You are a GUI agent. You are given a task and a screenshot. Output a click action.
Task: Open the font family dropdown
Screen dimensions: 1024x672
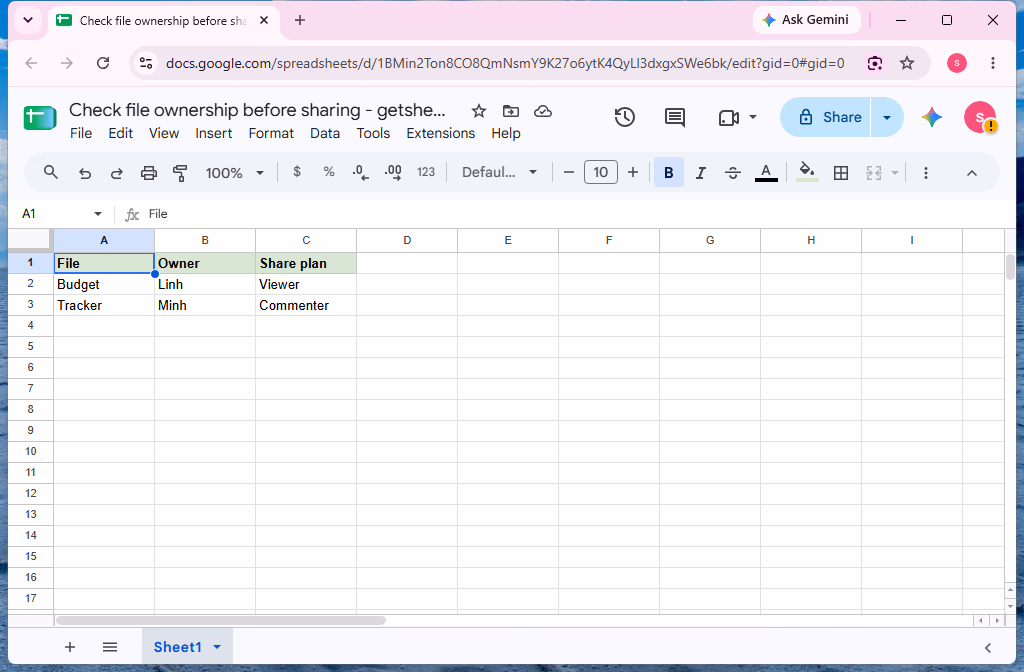[500, 172]
